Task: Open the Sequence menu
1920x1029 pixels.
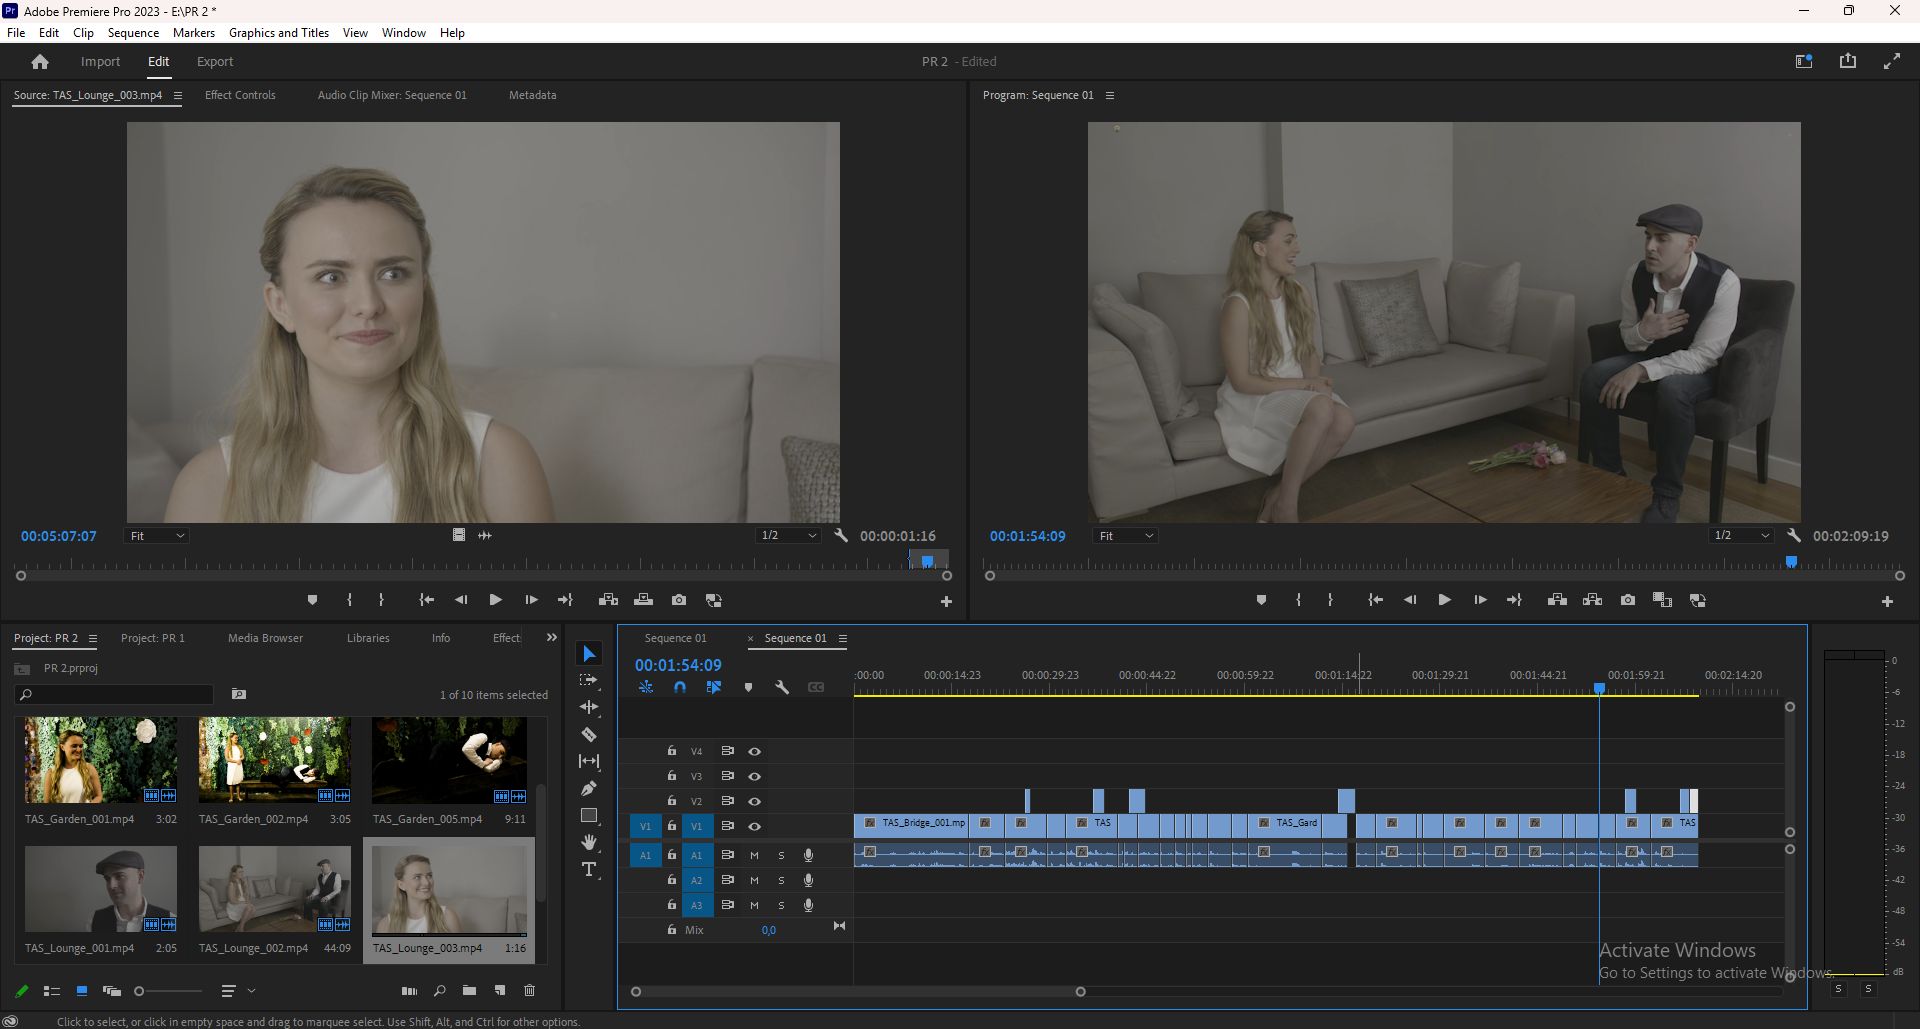Action: tap(133, 32)
